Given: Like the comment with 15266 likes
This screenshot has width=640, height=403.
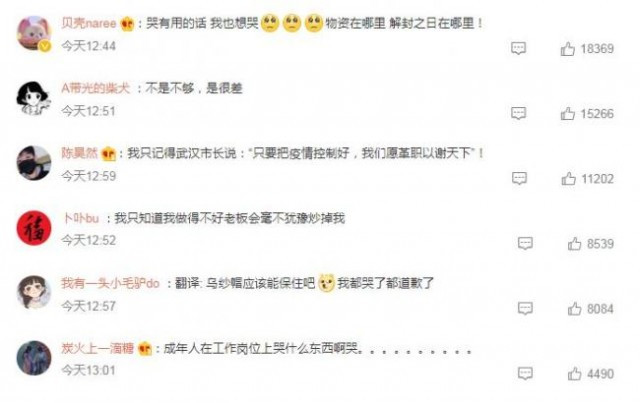Looking at the screenshot, I should 567,114.
